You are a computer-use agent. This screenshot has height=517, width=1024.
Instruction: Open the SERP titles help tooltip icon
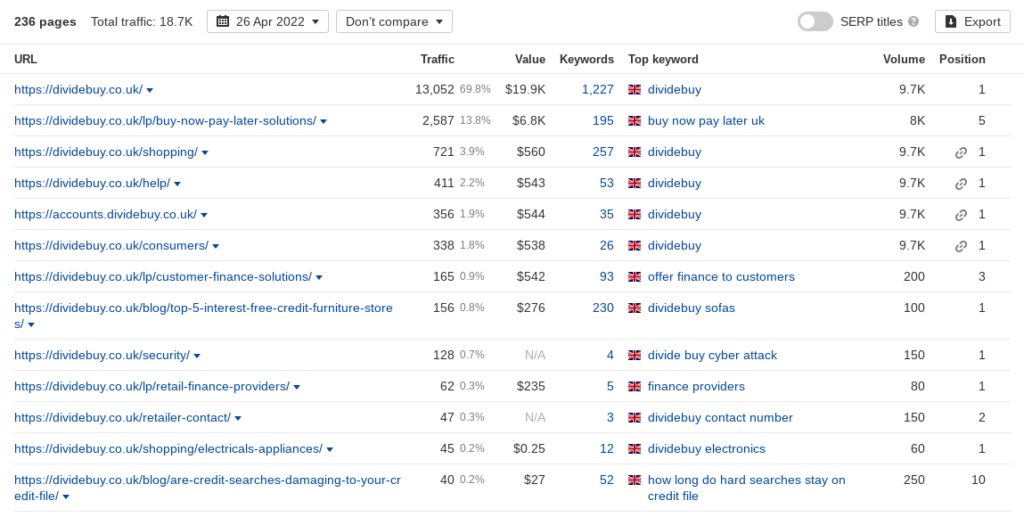914,22
